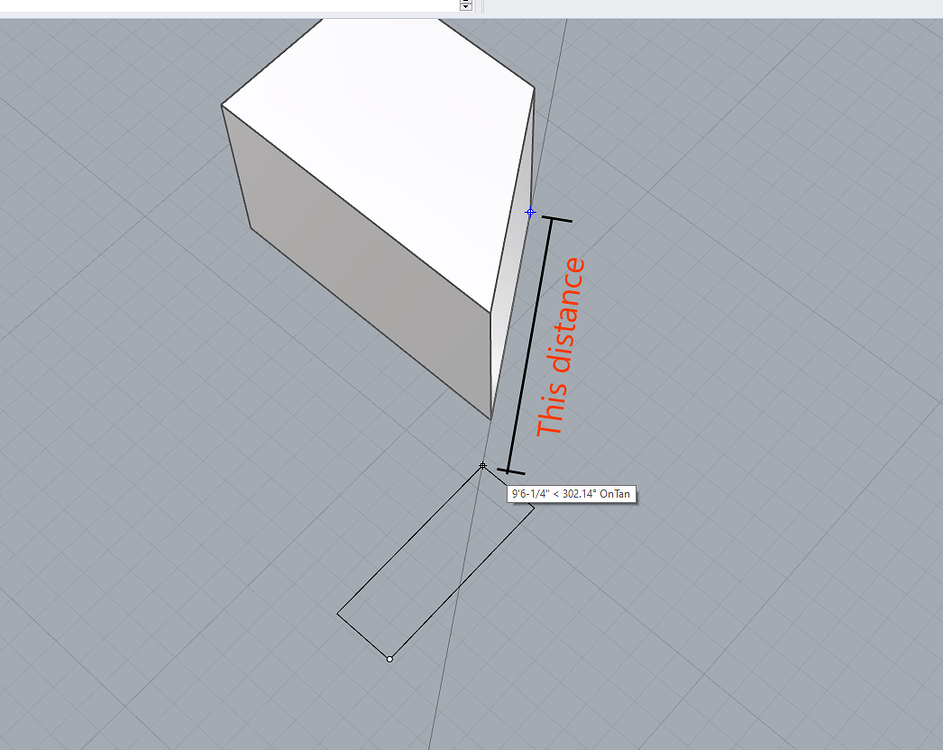Open the drop-down stepper at top of screen
This screenshot has height=750, width=943.
click(x=466, y=5)
